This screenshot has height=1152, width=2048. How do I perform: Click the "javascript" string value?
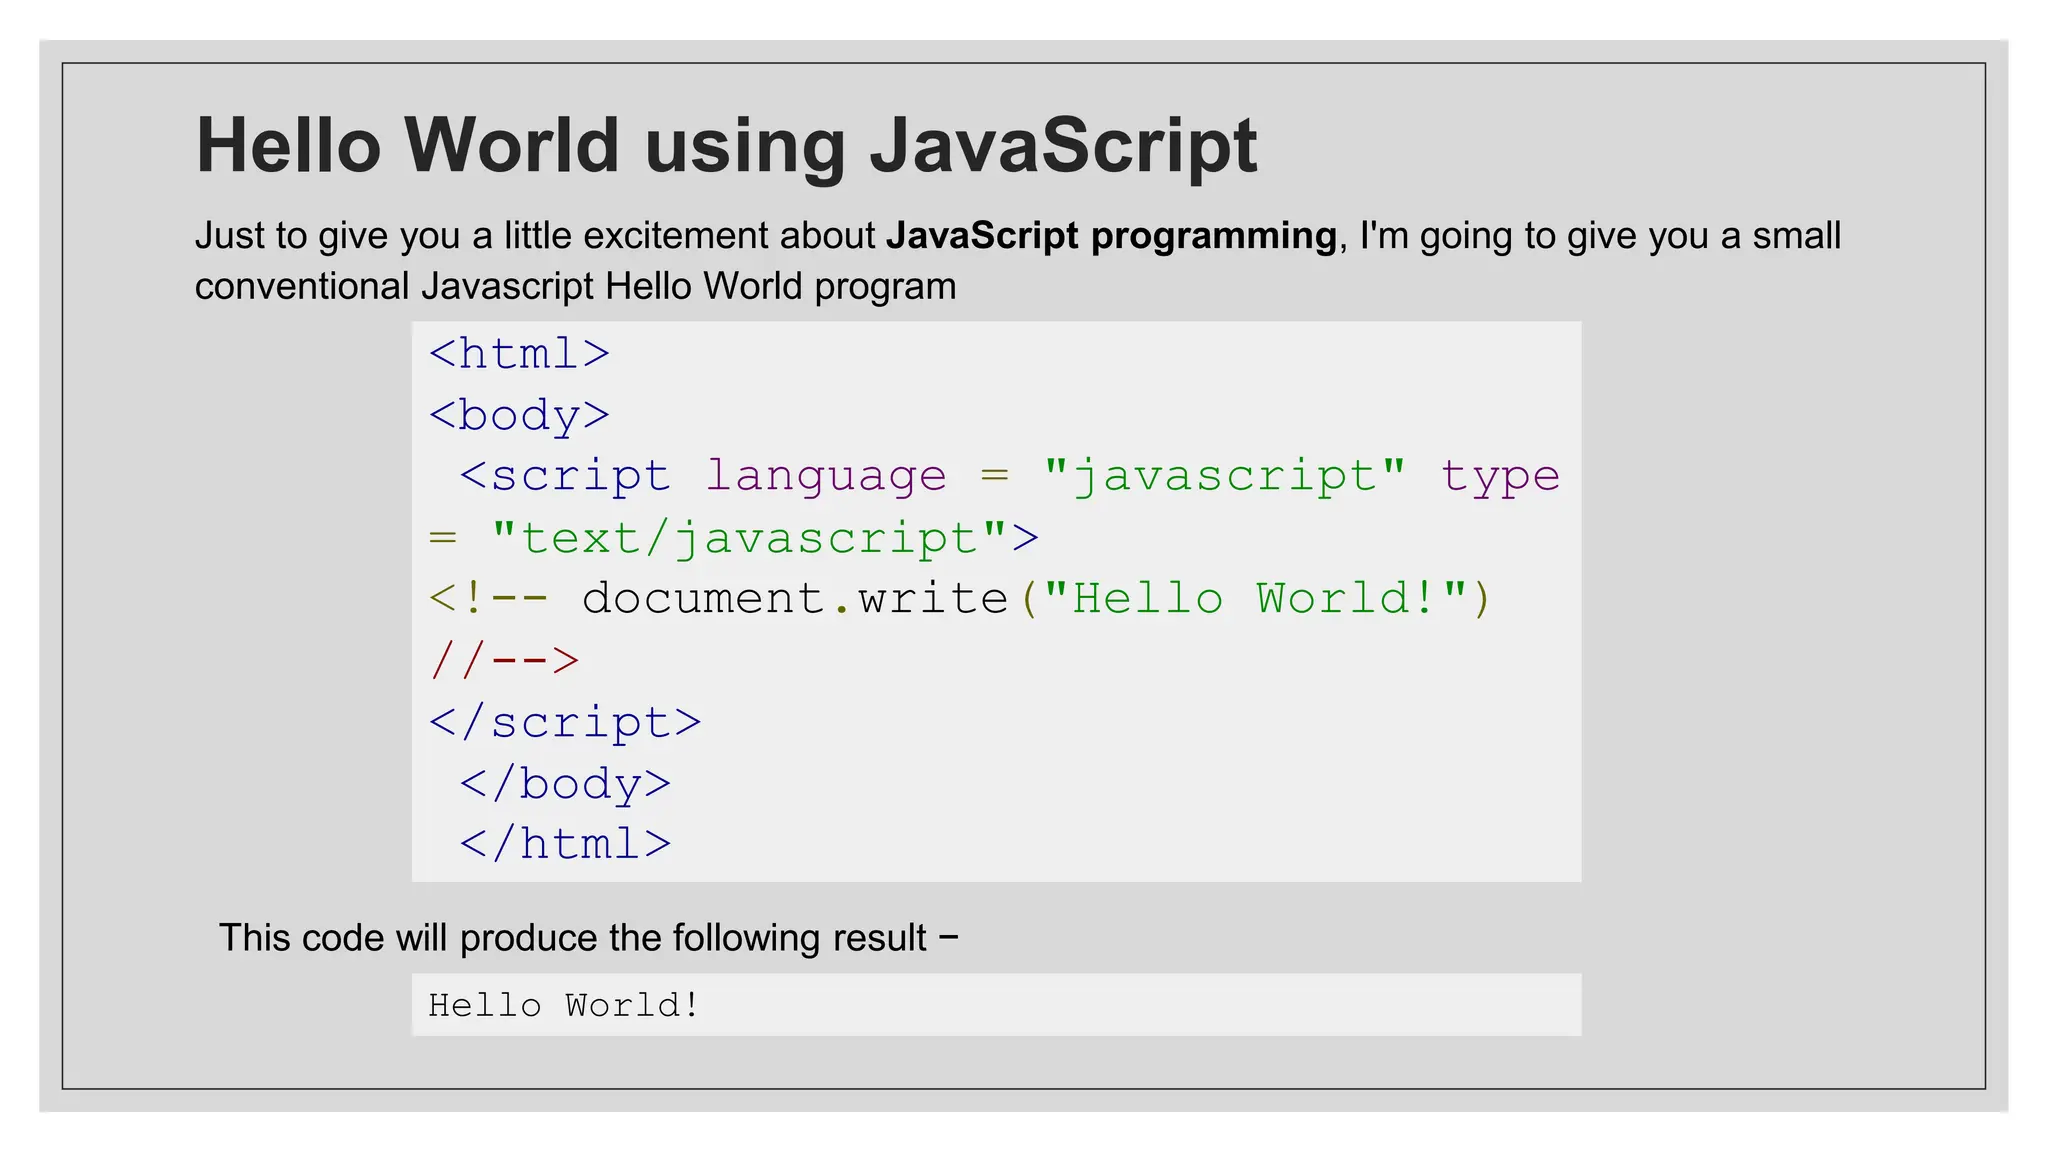(1224, 476)
